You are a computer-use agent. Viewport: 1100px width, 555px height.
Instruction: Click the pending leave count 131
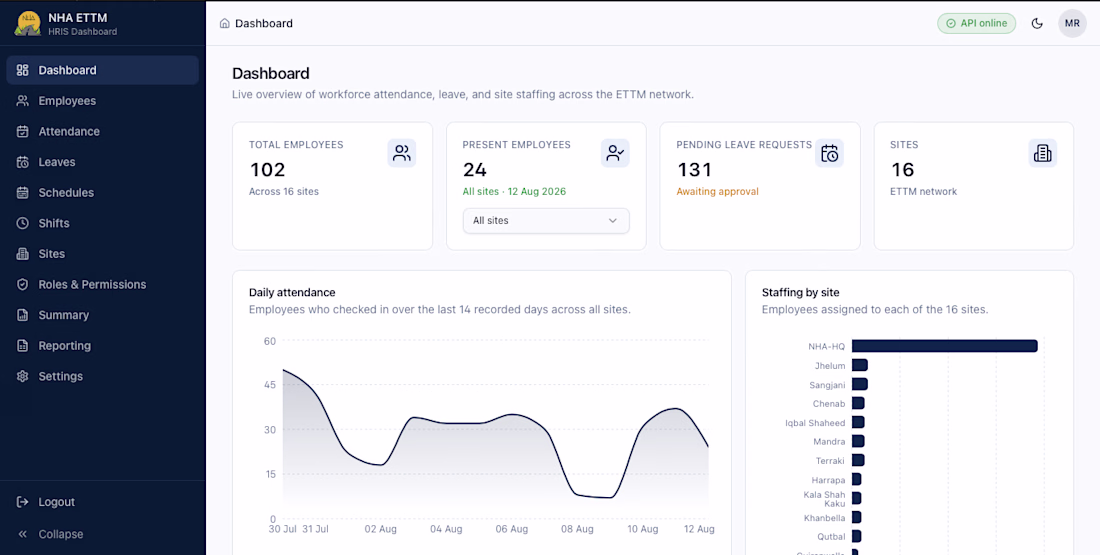coord(695,170)
